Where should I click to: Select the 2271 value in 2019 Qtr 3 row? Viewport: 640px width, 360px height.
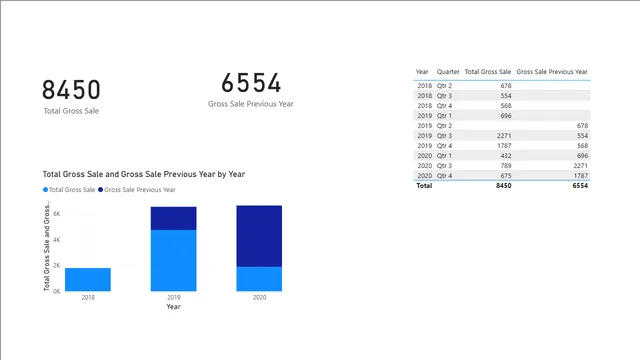click(504, 136)
